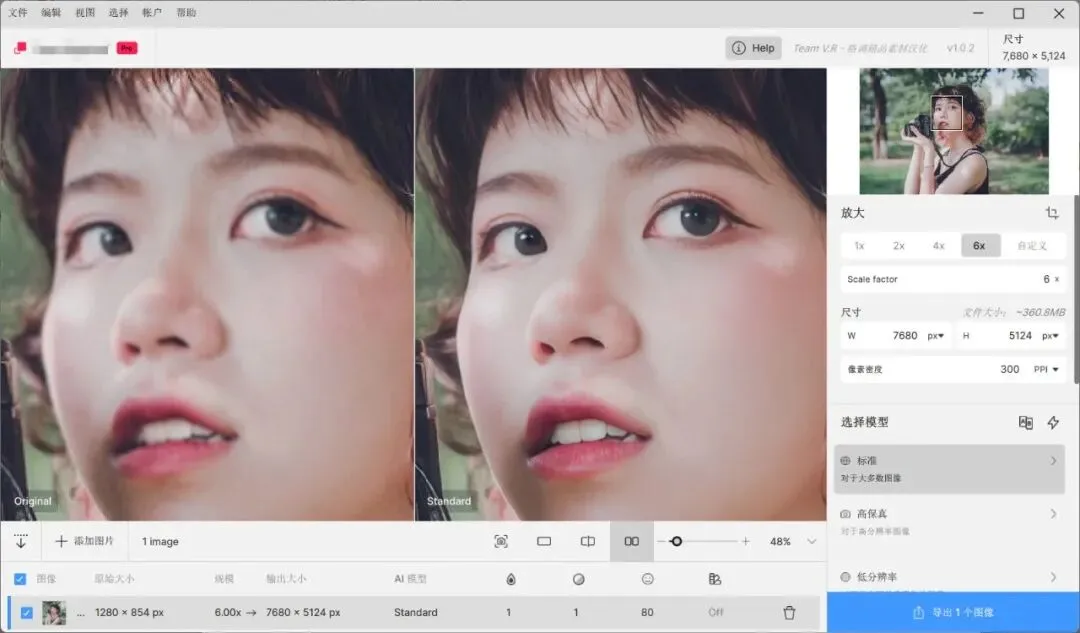Open the PPI unit dropdown
Screen dimensions: 1080x633
[1046, 369]
